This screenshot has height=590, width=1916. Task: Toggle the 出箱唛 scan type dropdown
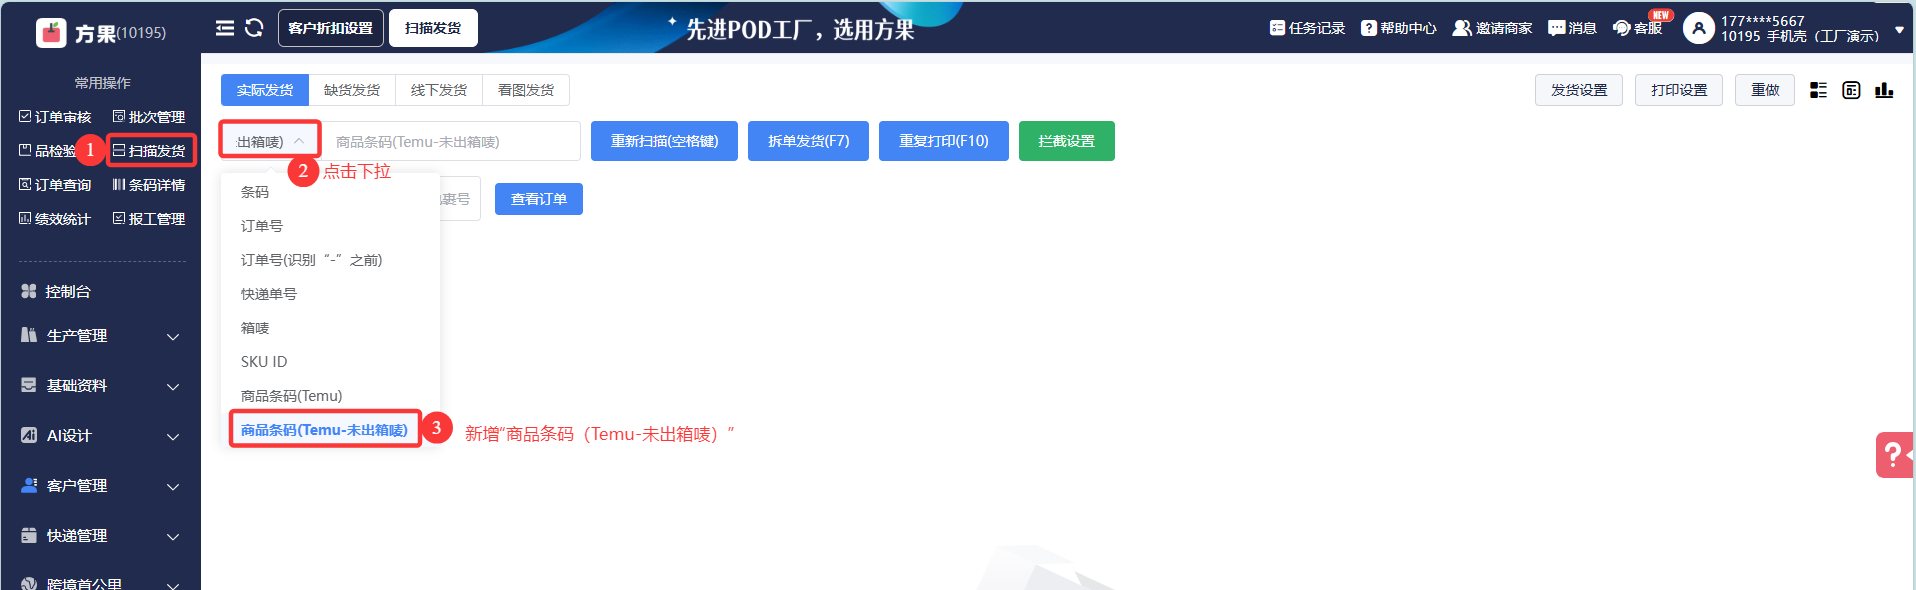[x=270, y=142]
